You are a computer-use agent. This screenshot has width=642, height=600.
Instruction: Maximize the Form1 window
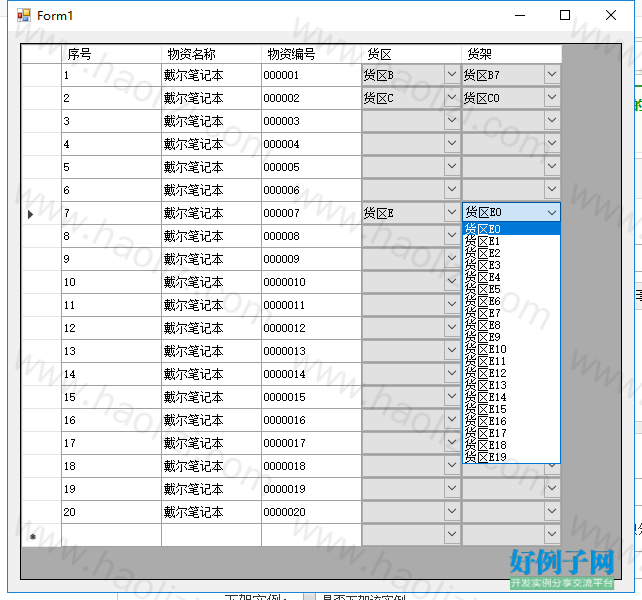[565, 16]
